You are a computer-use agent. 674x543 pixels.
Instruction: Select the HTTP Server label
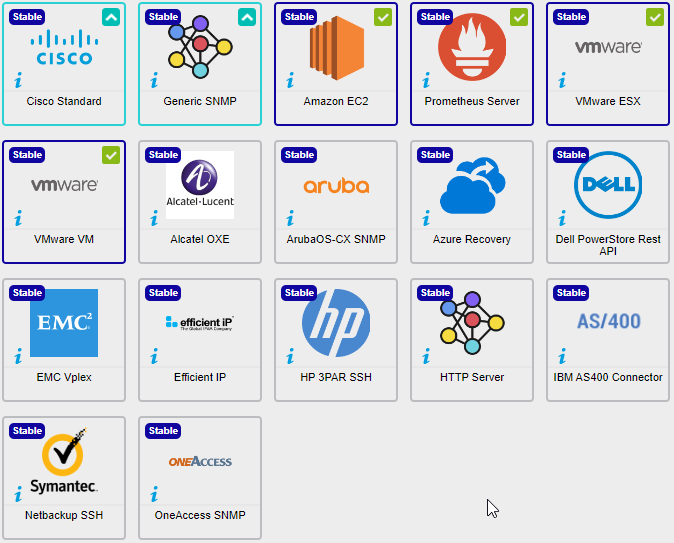tap(472, 377)
